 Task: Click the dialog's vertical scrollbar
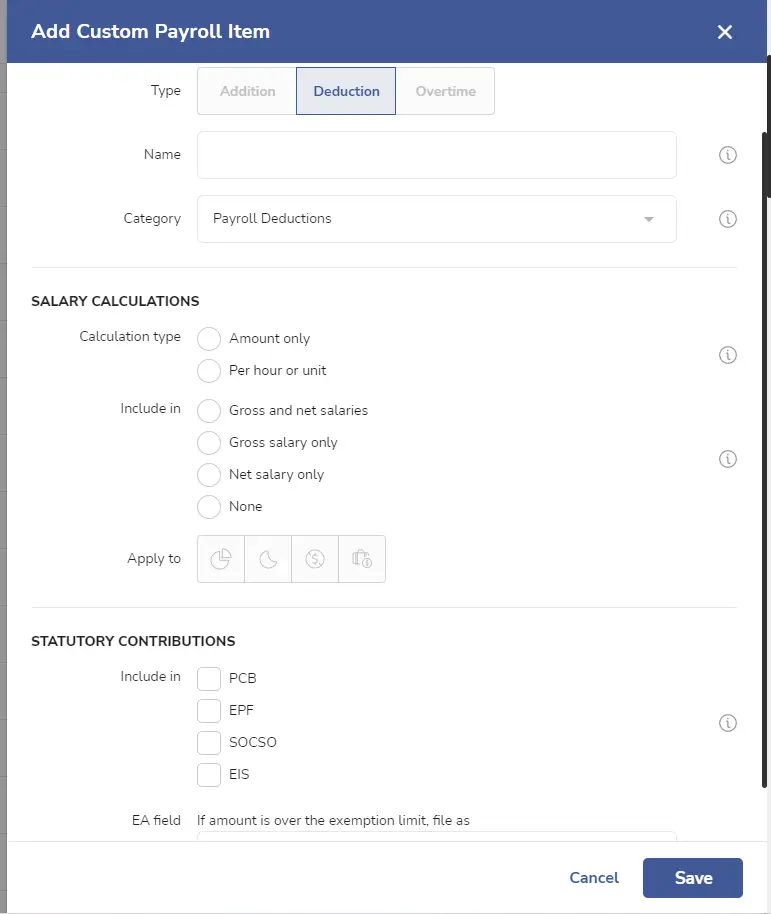766,460
